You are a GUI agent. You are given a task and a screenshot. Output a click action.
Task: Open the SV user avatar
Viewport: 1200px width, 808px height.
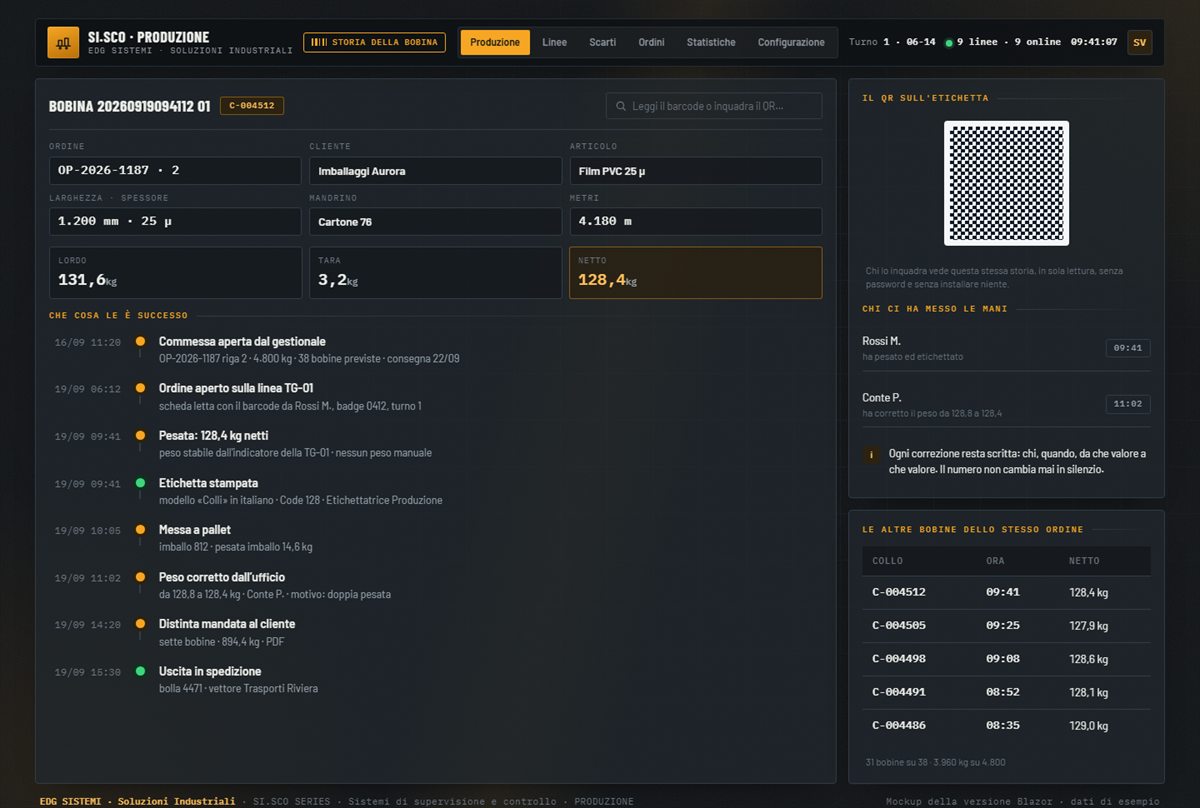coord(1139,42)
